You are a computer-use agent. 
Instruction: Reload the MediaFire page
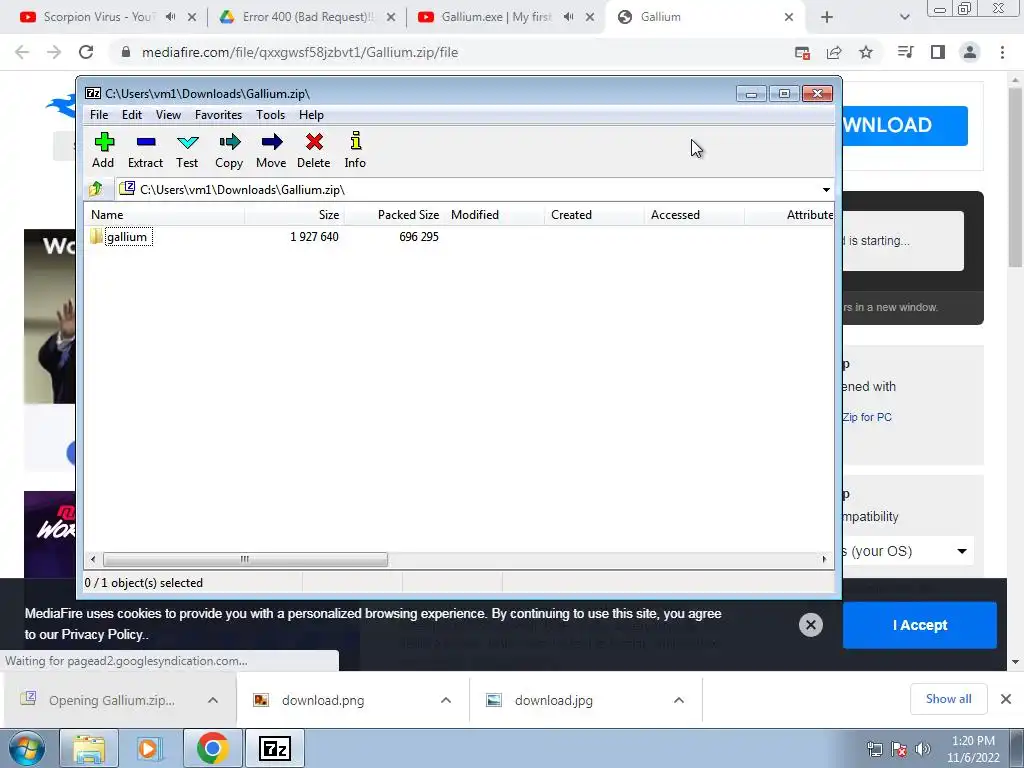[86, 52]
